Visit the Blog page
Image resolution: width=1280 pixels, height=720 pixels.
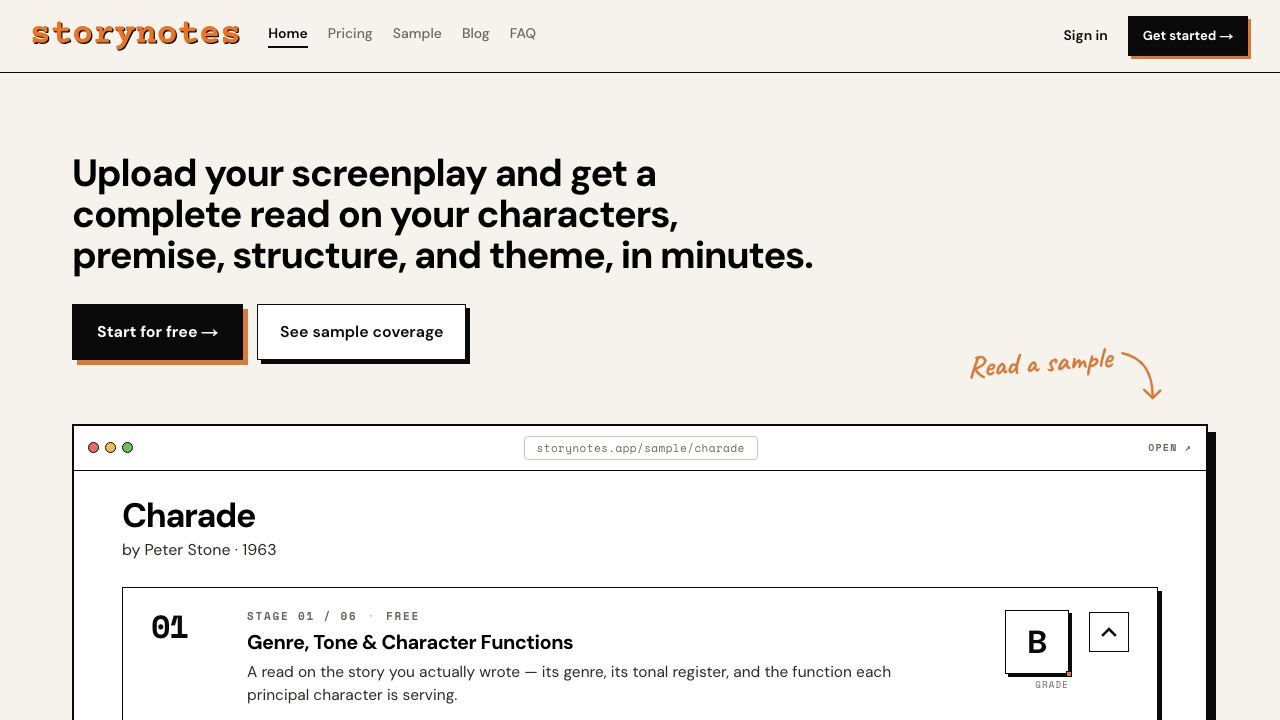[476, 34]
